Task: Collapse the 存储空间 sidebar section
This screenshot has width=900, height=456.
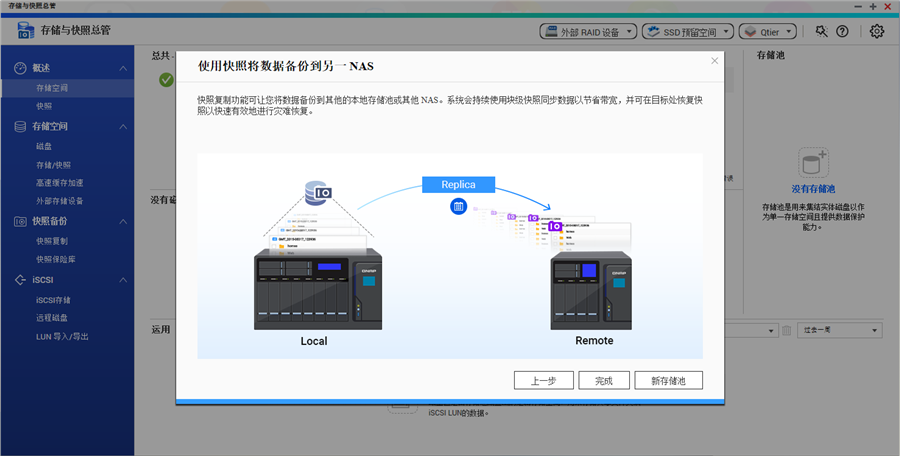Action: tap(123, 127)
